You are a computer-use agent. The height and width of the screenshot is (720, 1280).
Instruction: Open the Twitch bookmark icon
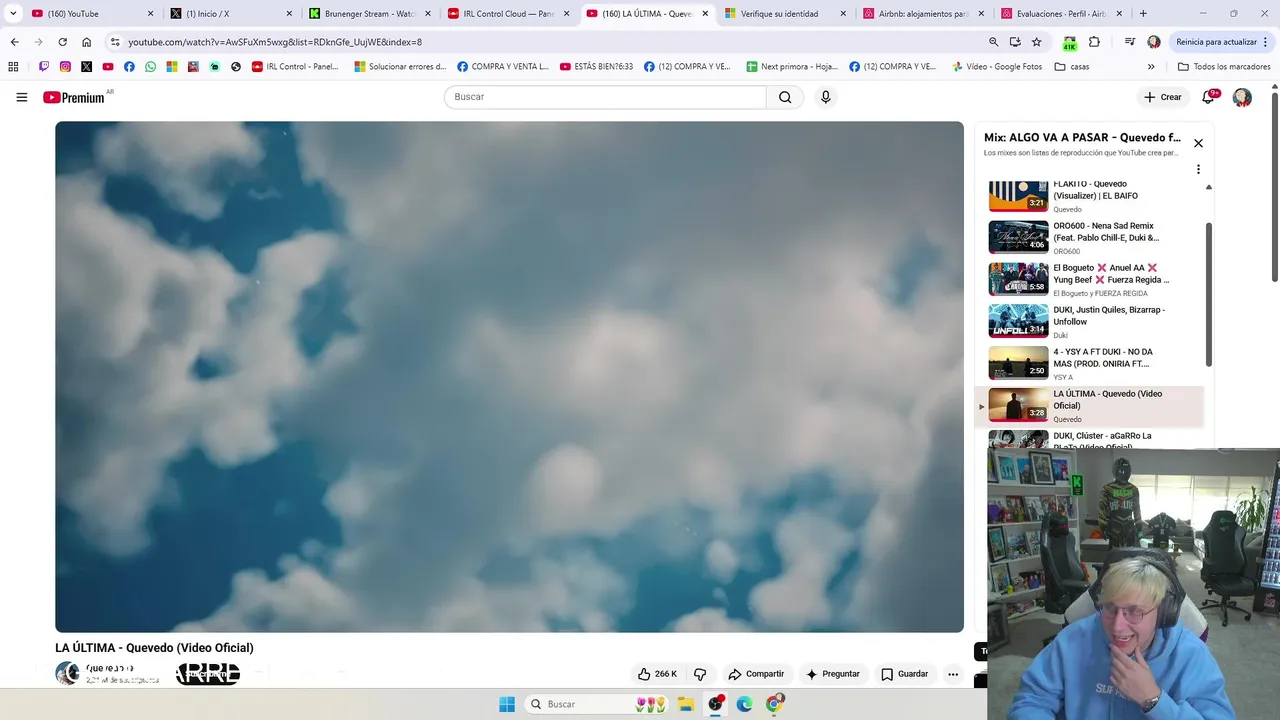pos(44,67)
